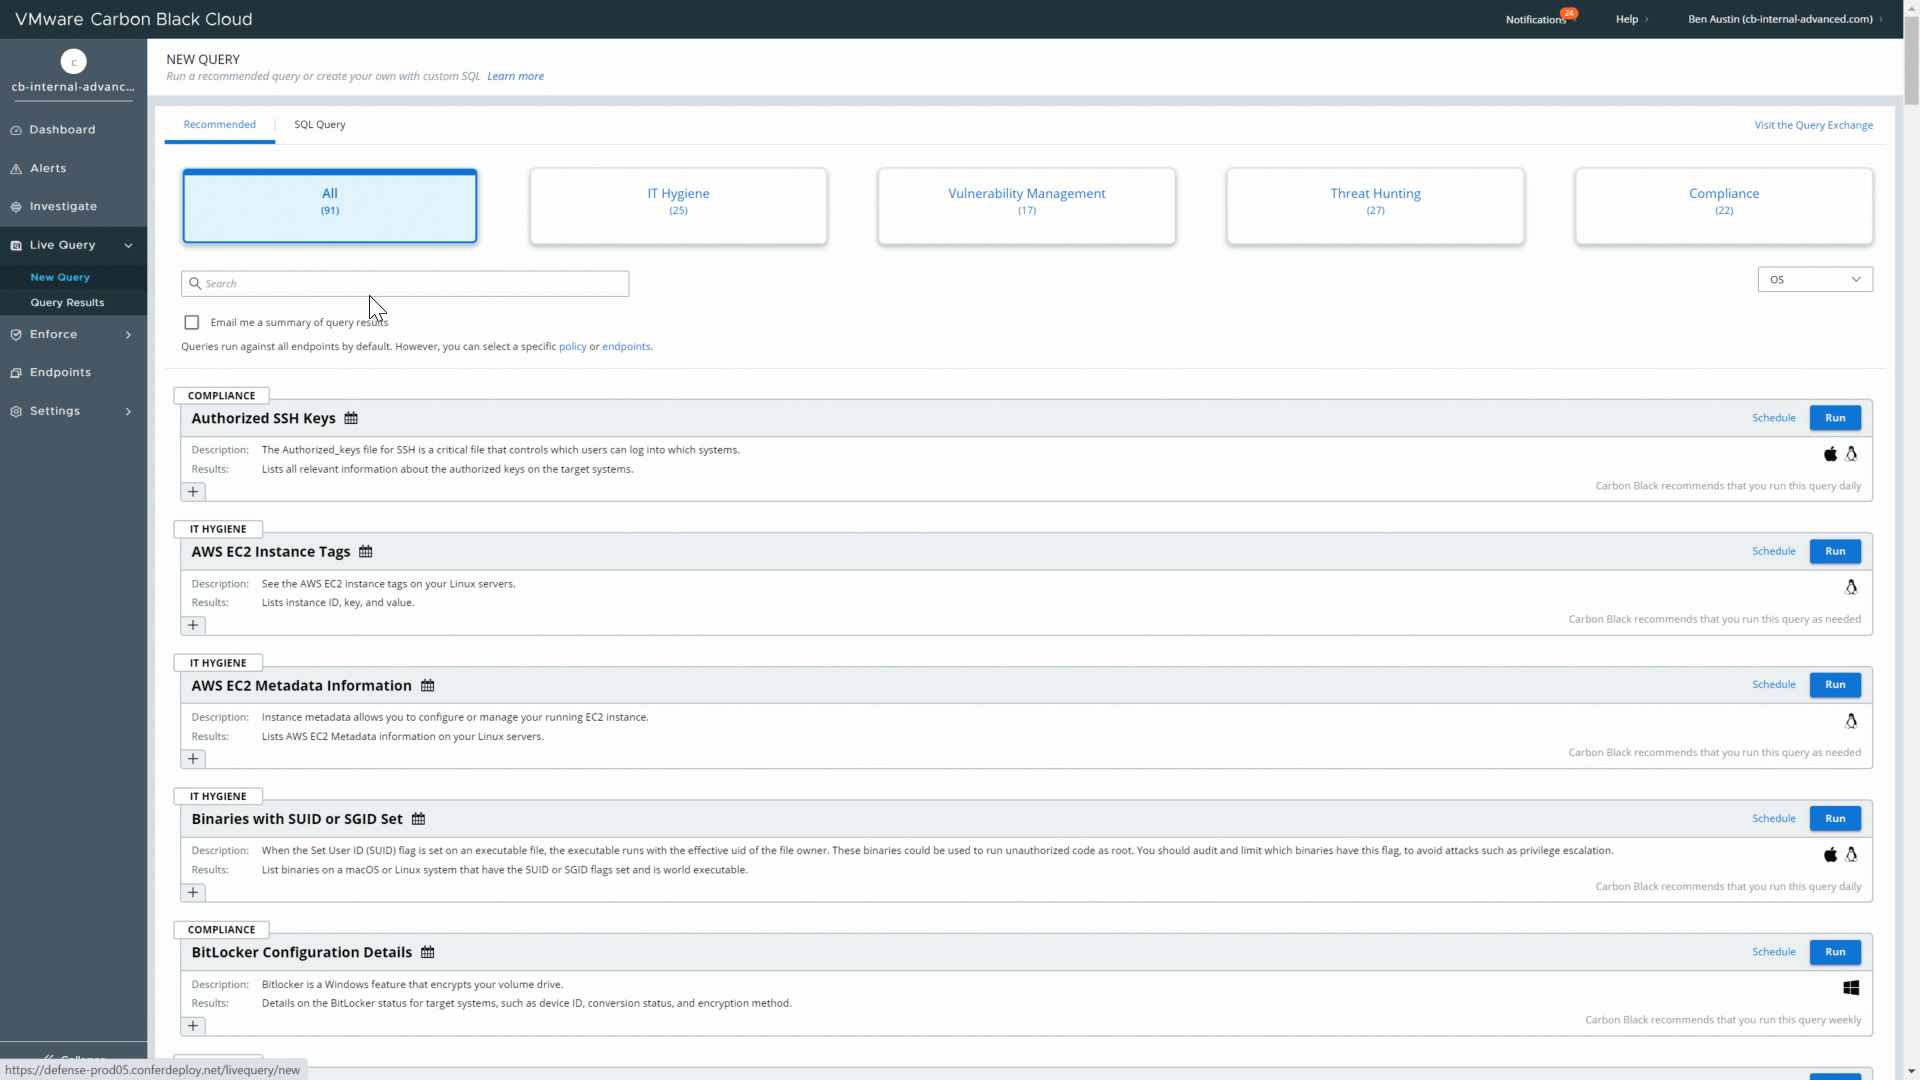The width and height of the screenshot is (1920, 1080).
Task: Click calendar icon beside AWS EC2 Instance Tags
Action: pos(366,552)
